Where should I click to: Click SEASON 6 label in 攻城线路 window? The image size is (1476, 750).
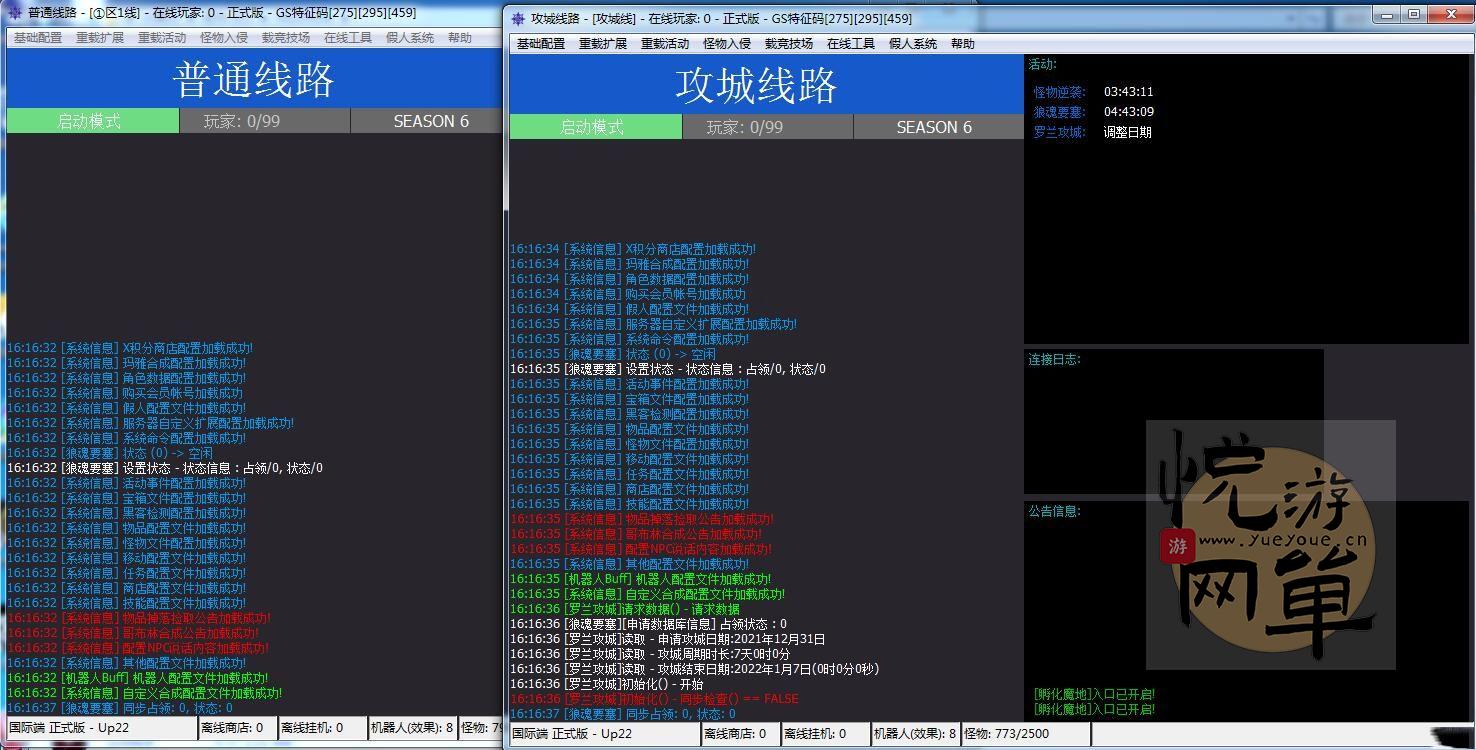coord(934,127)
